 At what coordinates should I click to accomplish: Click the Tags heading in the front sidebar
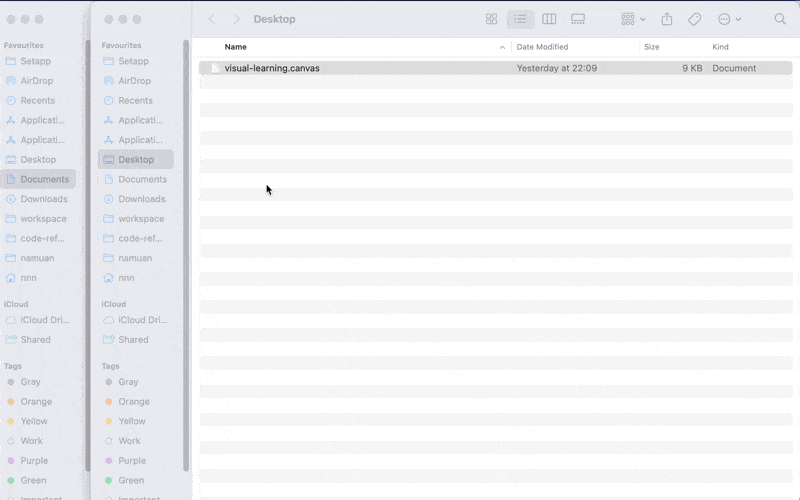(110, 366)
